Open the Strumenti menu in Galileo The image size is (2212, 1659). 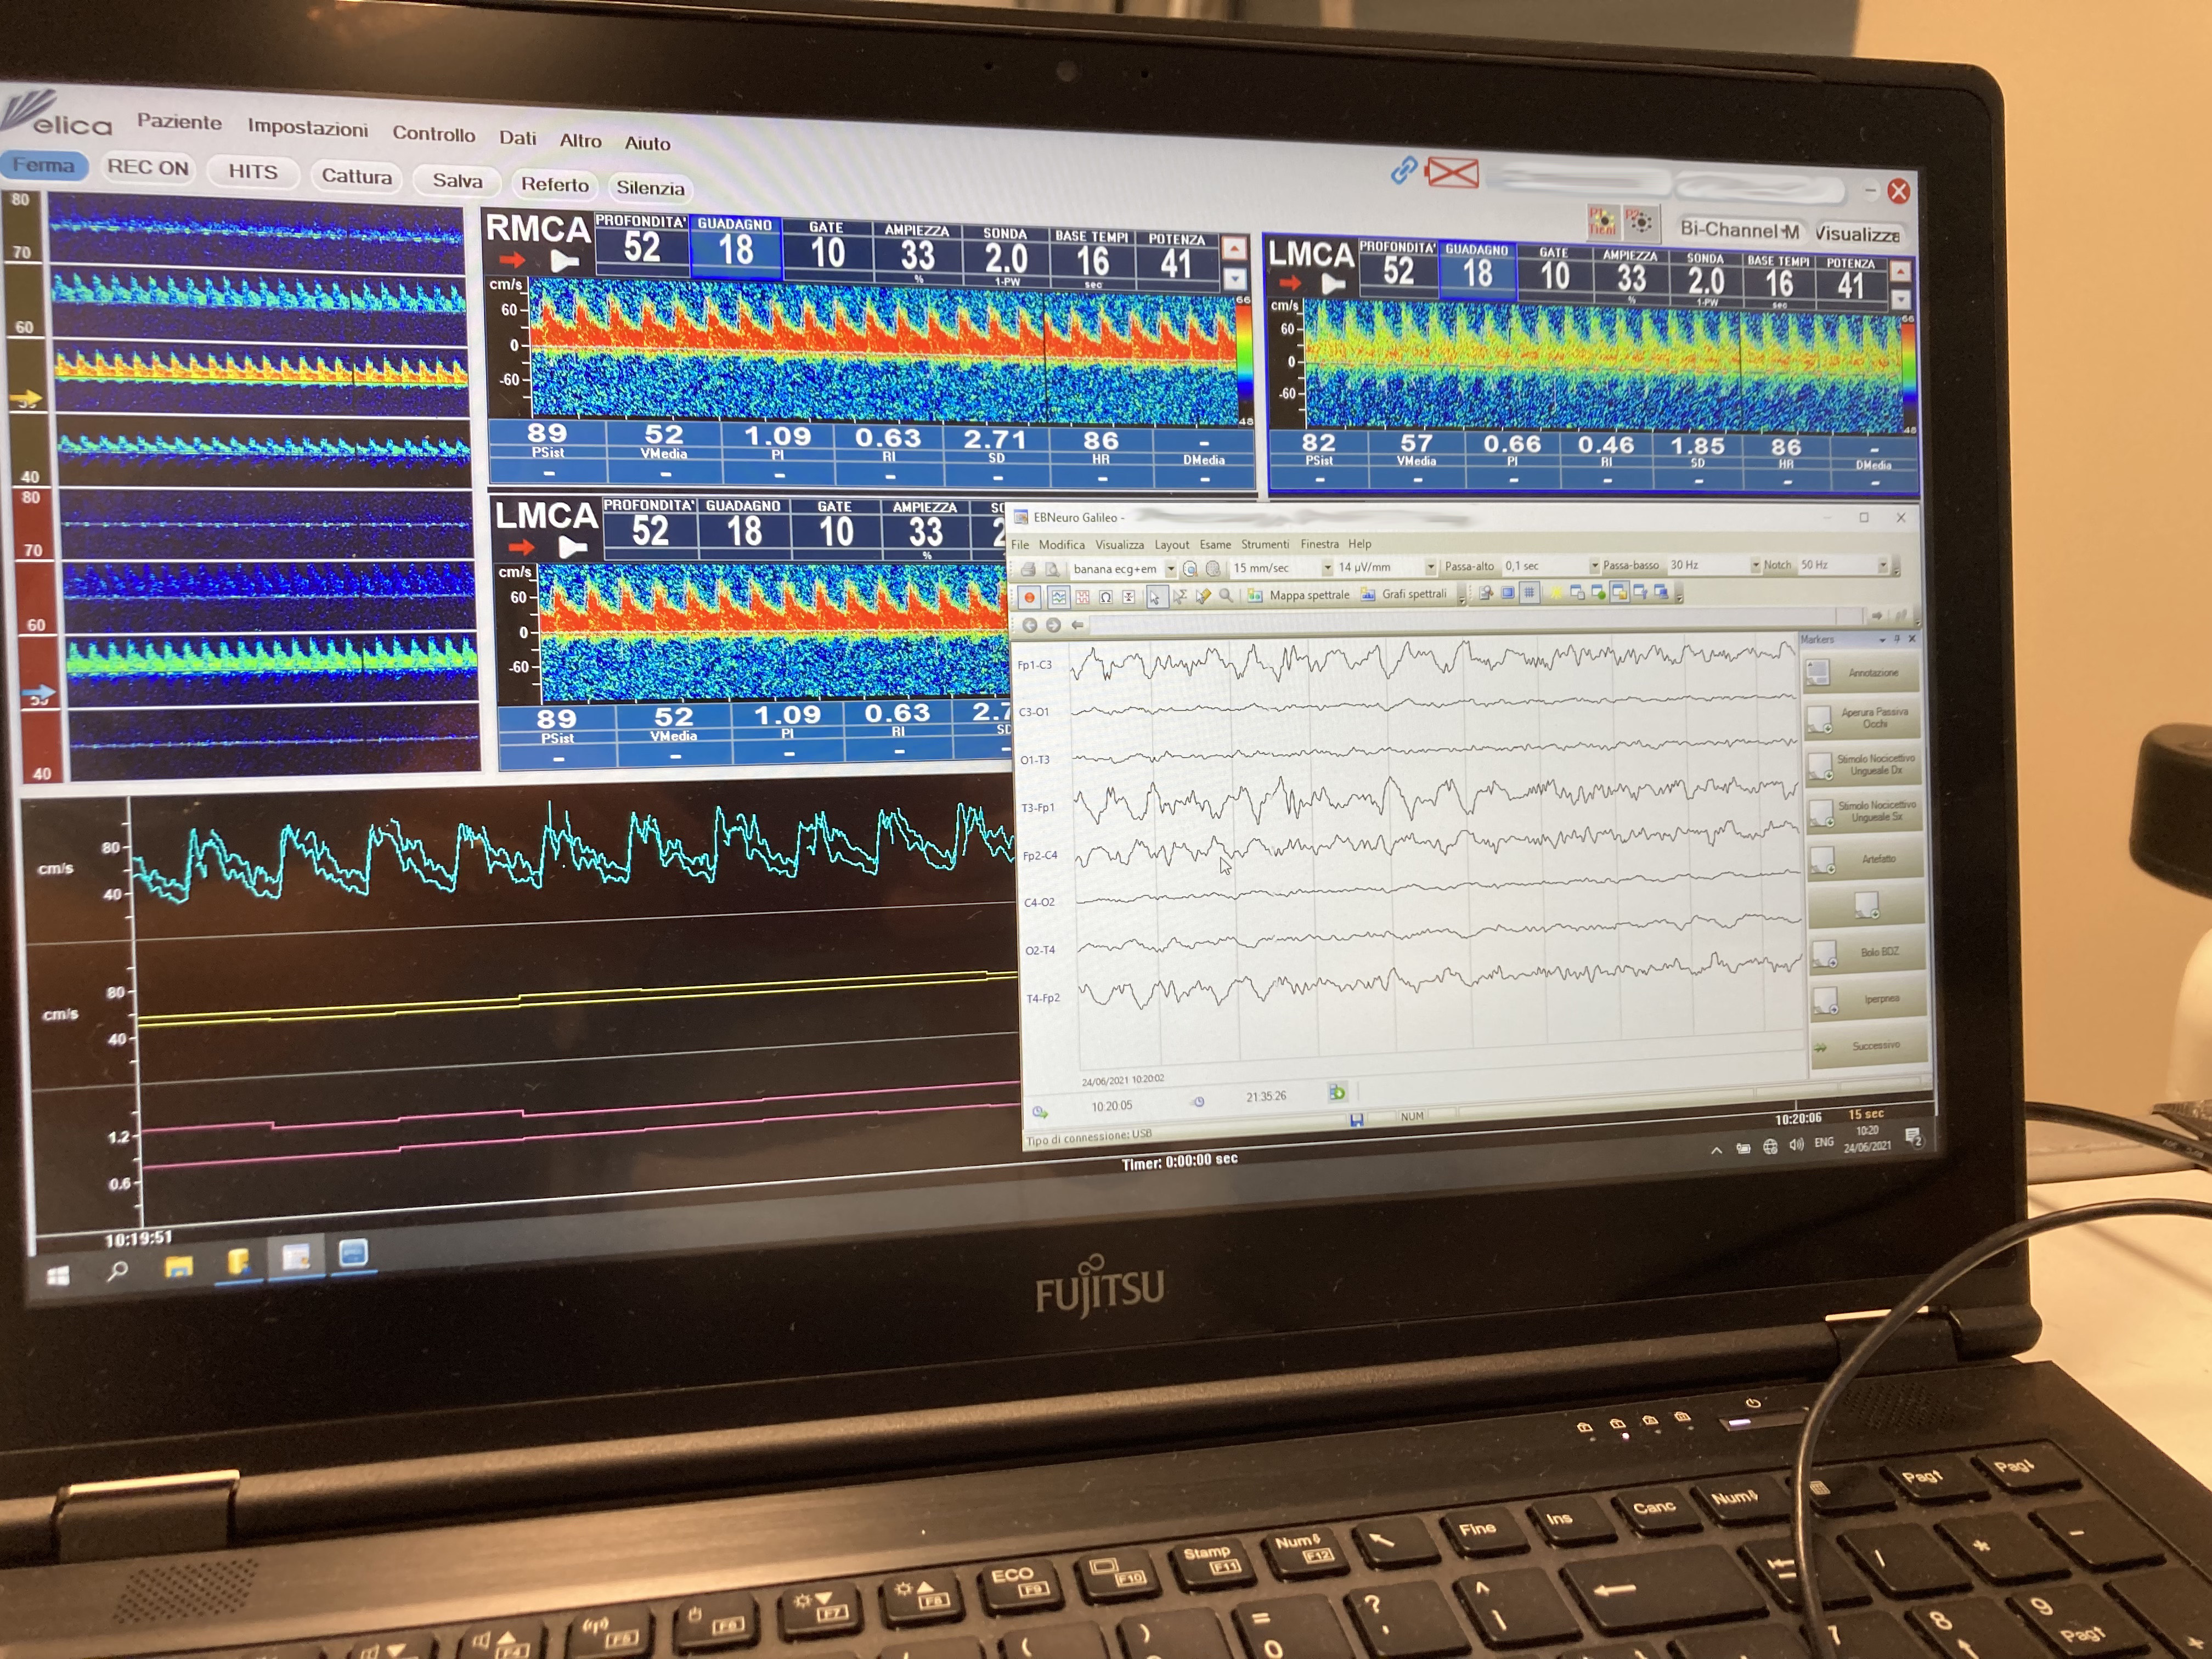pos(1265,544)
